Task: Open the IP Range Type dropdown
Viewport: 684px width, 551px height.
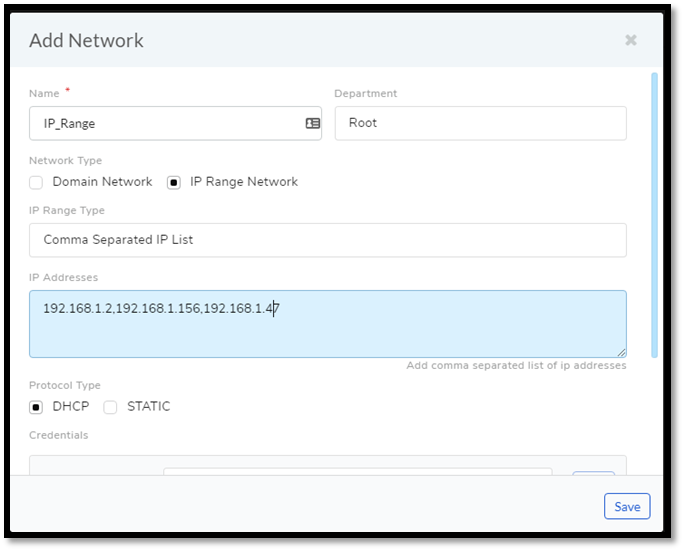Action: pos(328,240)
